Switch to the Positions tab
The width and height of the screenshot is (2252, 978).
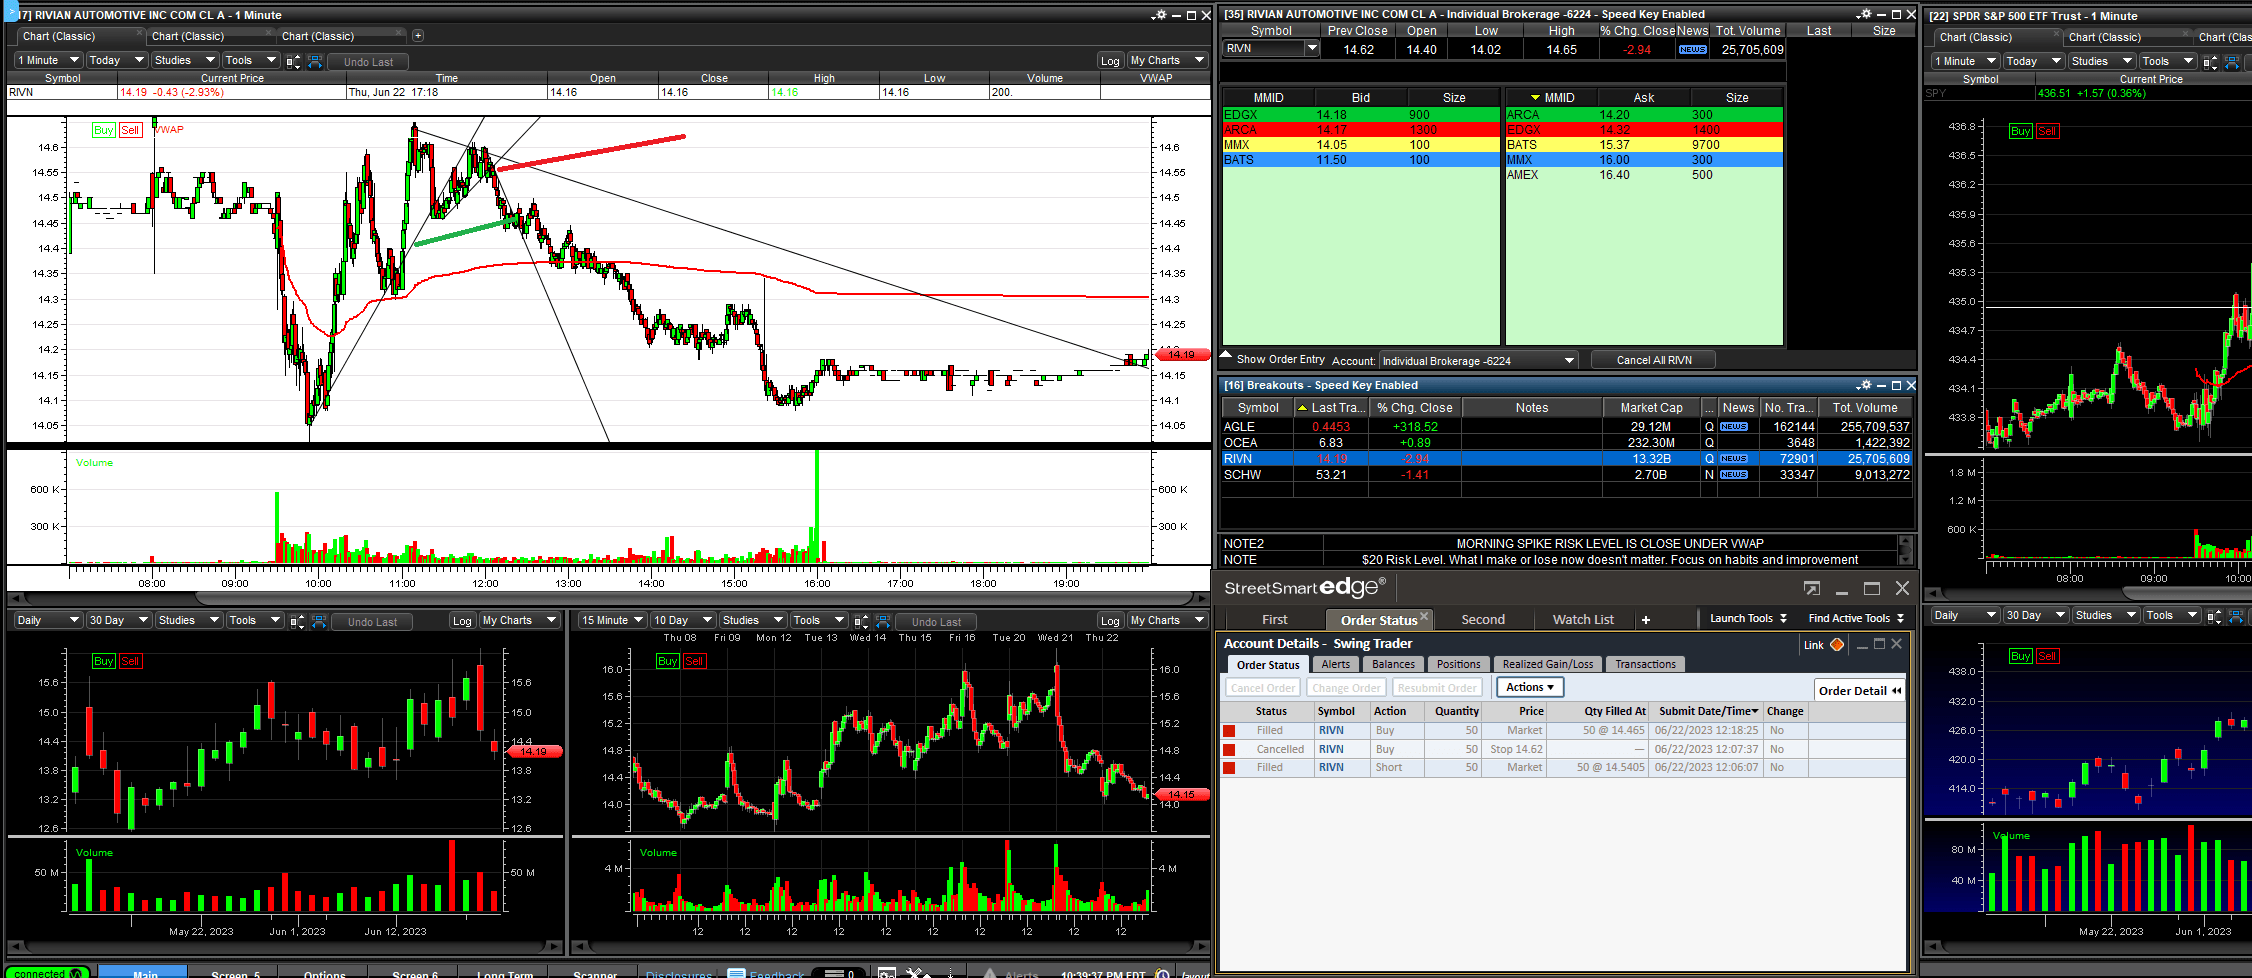click(1458, 664)
